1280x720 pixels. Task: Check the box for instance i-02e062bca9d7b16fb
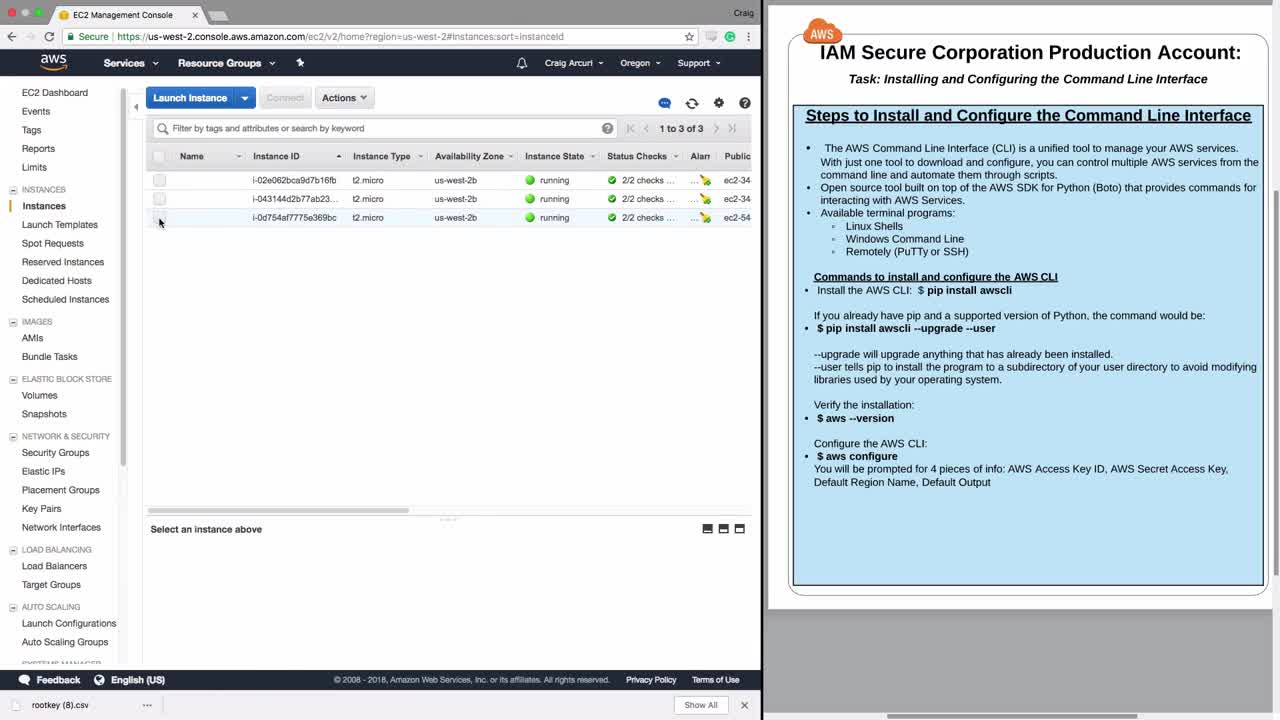click(159, 181)
